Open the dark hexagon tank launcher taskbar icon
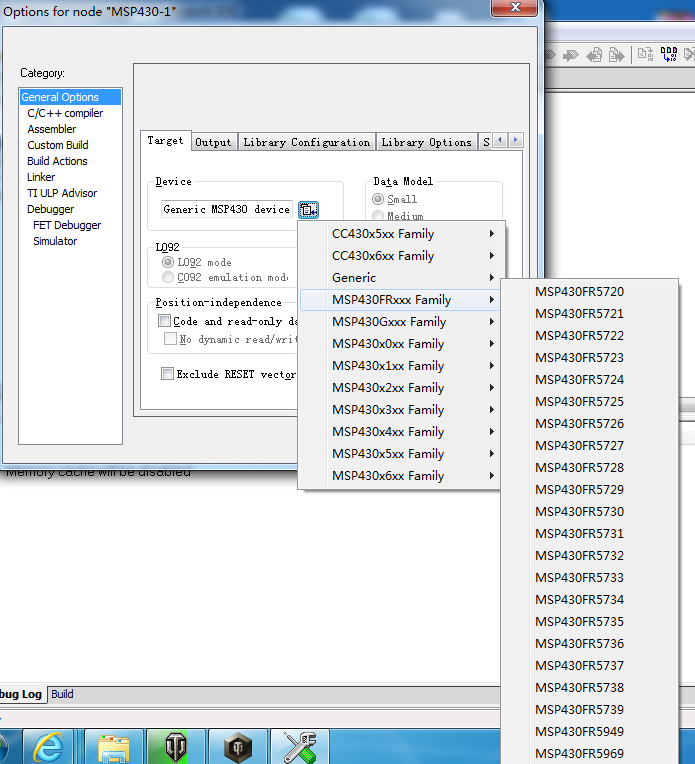695x764 pixels. pos(238,746)
